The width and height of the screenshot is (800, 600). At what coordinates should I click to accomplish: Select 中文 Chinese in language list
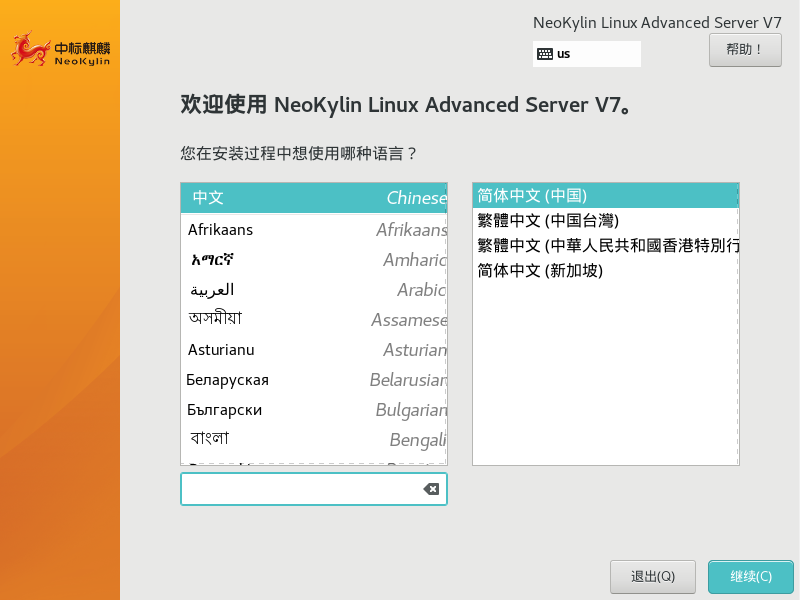(313, 198)
